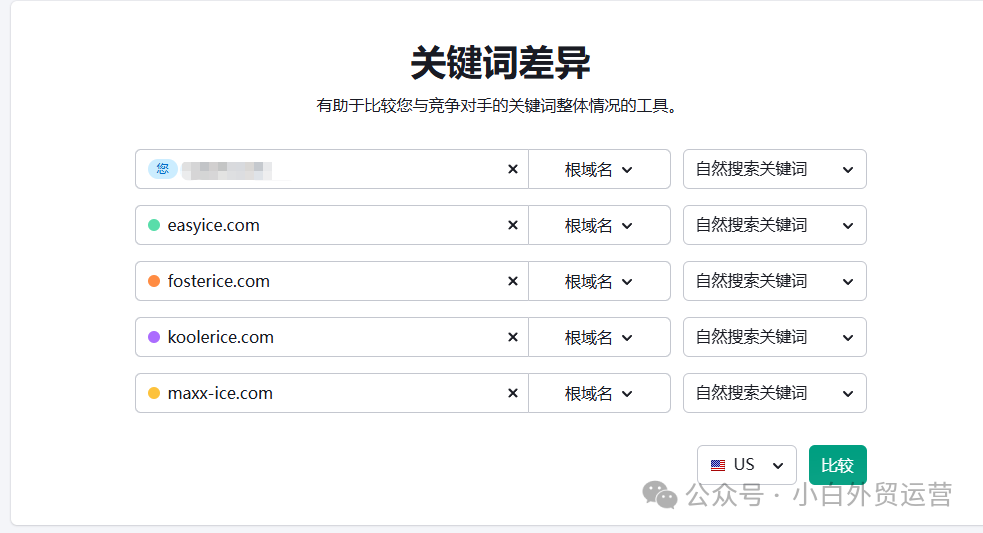Click into the maxx-ice.com domain field
Viewport: 983px width, 533px height.
(x=332, y=393)
